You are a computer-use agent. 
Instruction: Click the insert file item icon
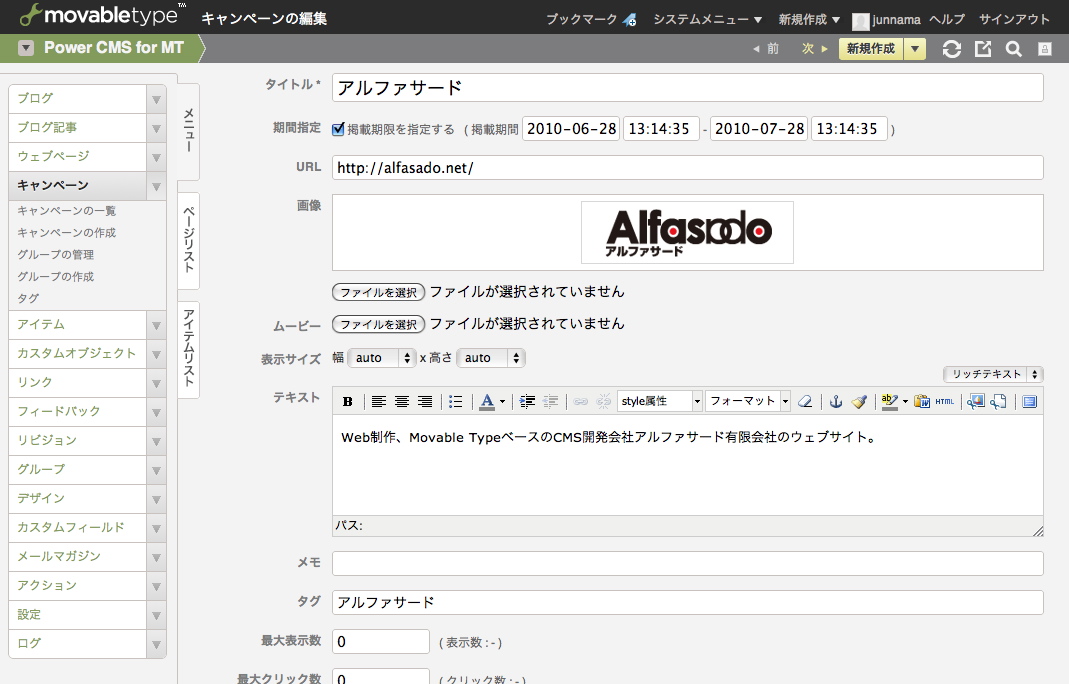coord(999,402)
